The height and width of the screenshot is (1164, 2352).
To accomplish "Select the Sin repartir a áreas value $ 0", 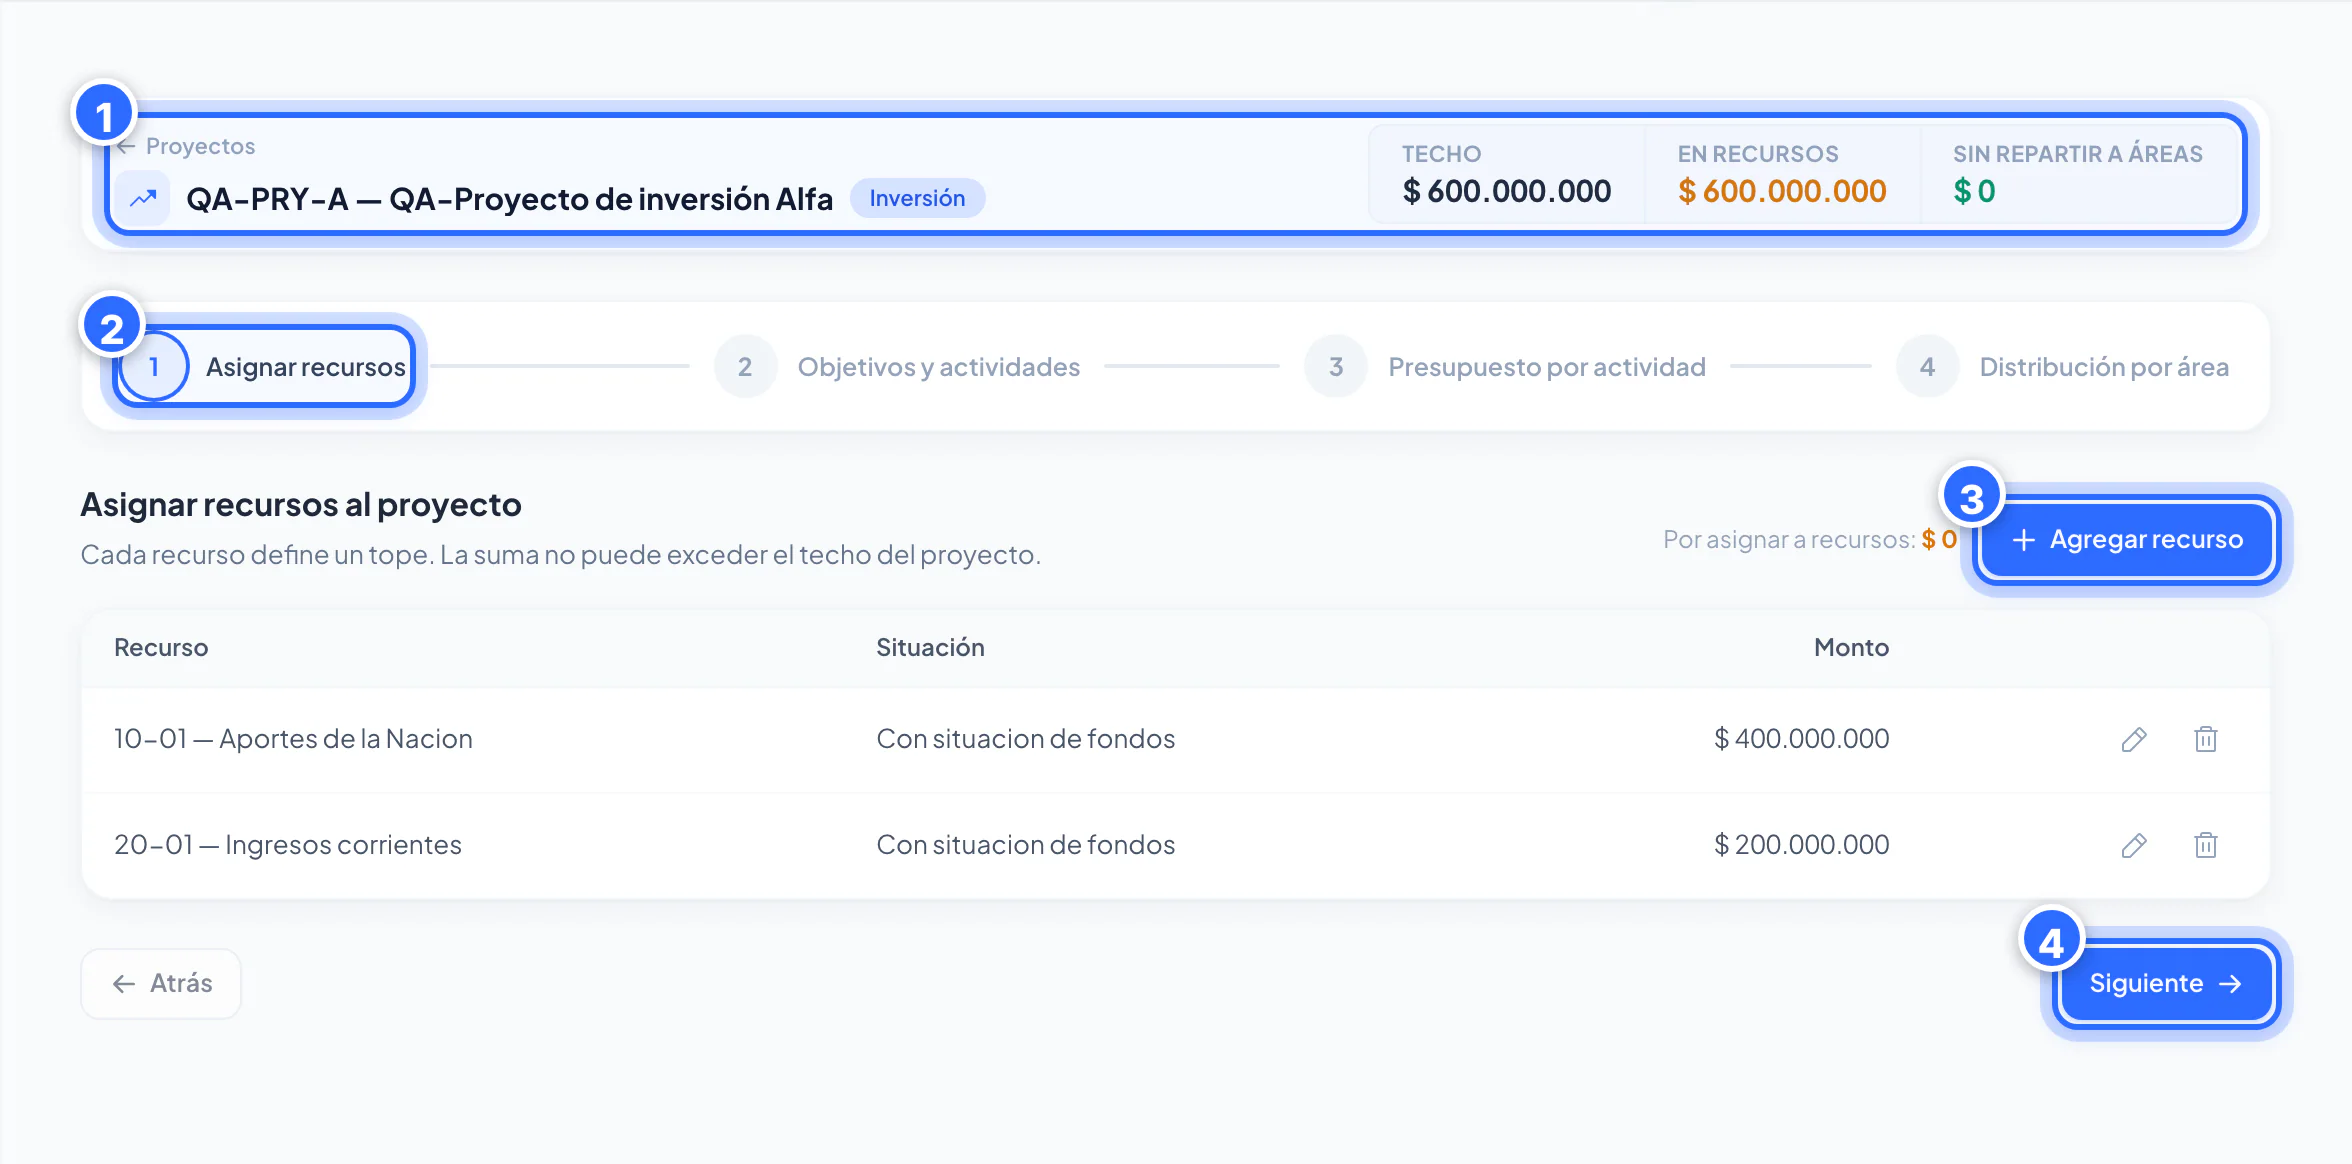I will 1974,191.
